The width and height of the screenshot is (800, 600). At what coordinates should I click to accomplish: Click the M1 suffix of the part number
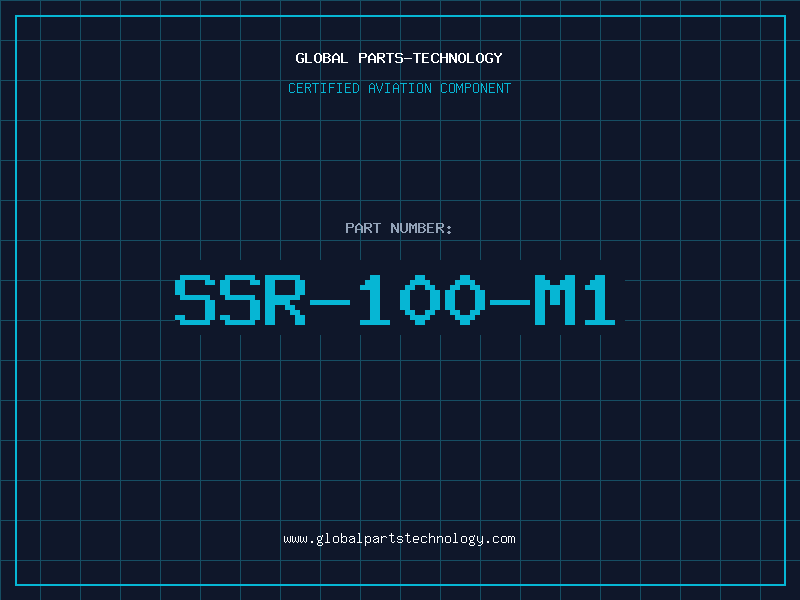[578, 300]
